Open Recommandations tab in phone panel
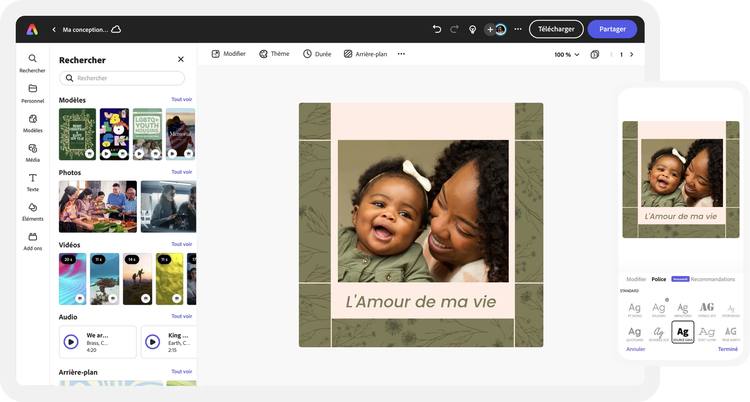Viewport: 750px width, 402px height. [x=713, y=279]
